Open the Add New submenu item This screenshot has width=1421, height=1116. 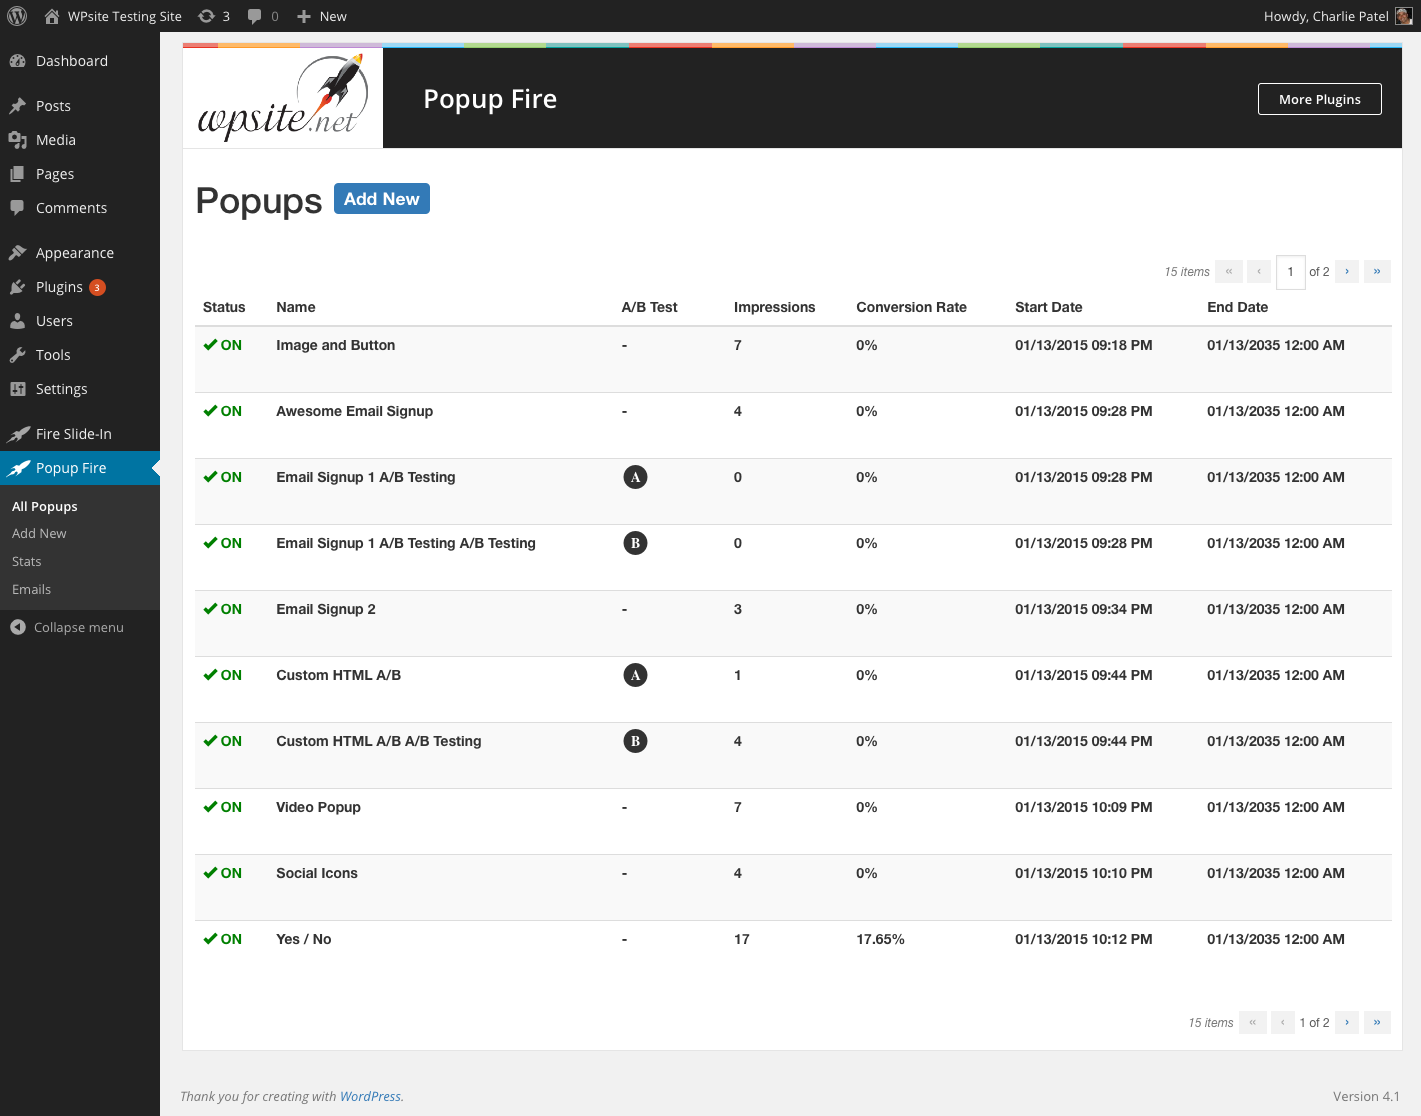pyautogui.click(x=39, y=534)
